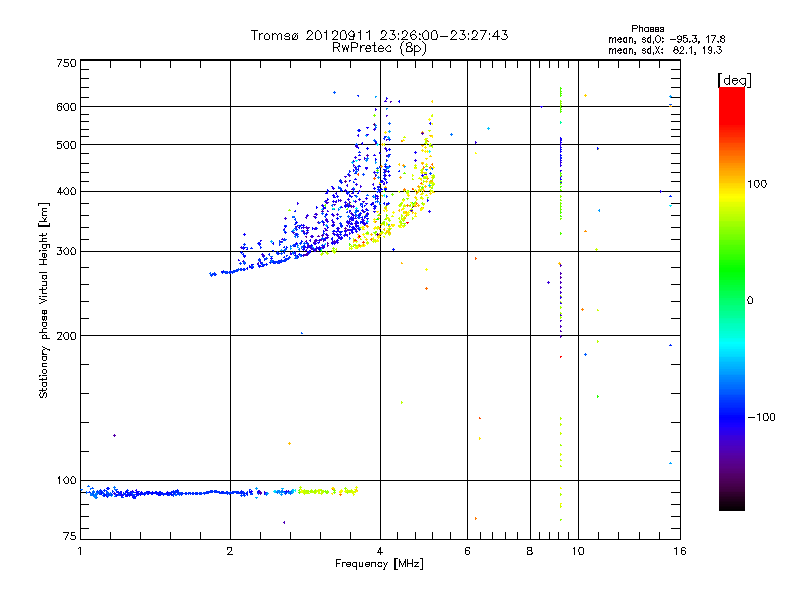Click the '-100' colorbar tick label
Viewport: 800px width, 600px height.
coord(762,417)
